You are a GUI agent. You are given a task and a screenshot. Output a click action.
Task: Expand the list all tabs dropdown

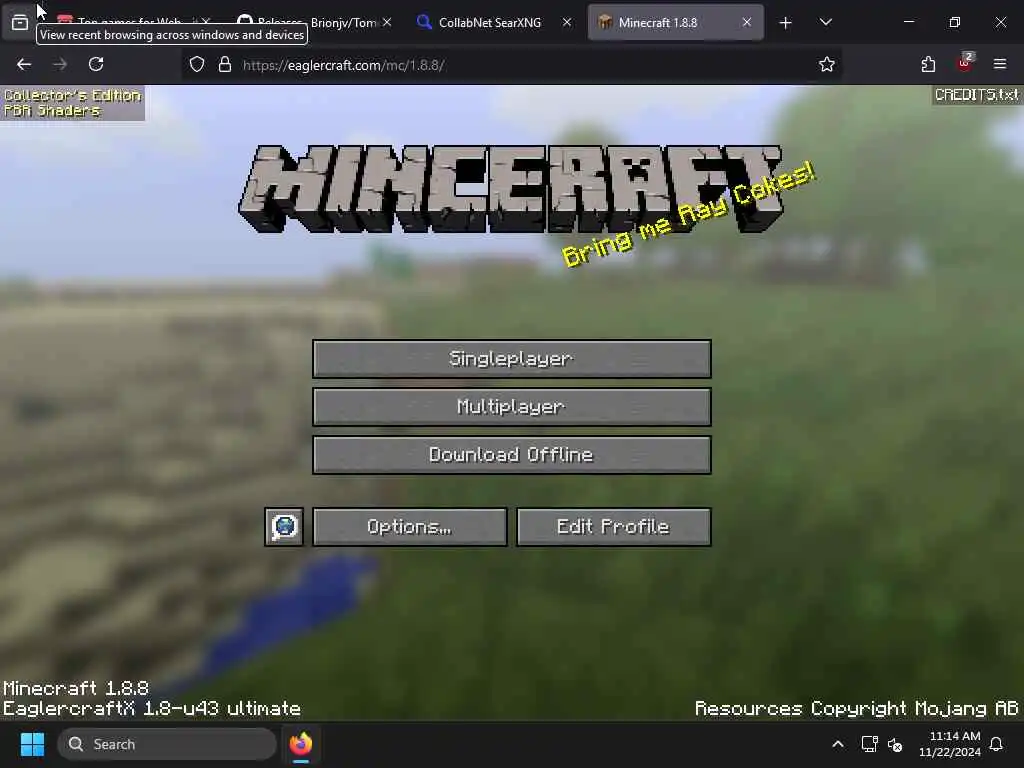point(825,22)
